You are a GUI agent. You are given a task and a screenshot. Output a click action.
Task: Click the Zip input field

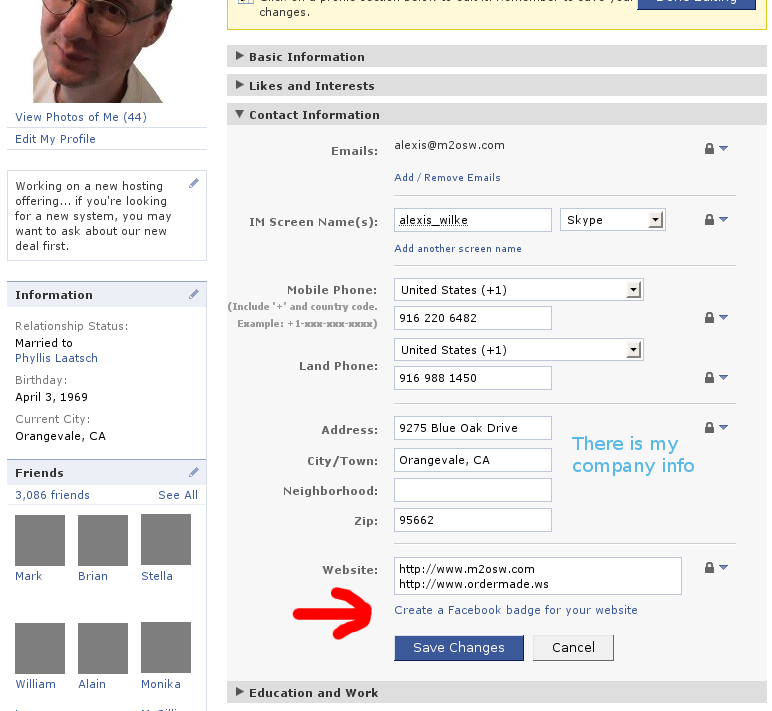(473, 520)
